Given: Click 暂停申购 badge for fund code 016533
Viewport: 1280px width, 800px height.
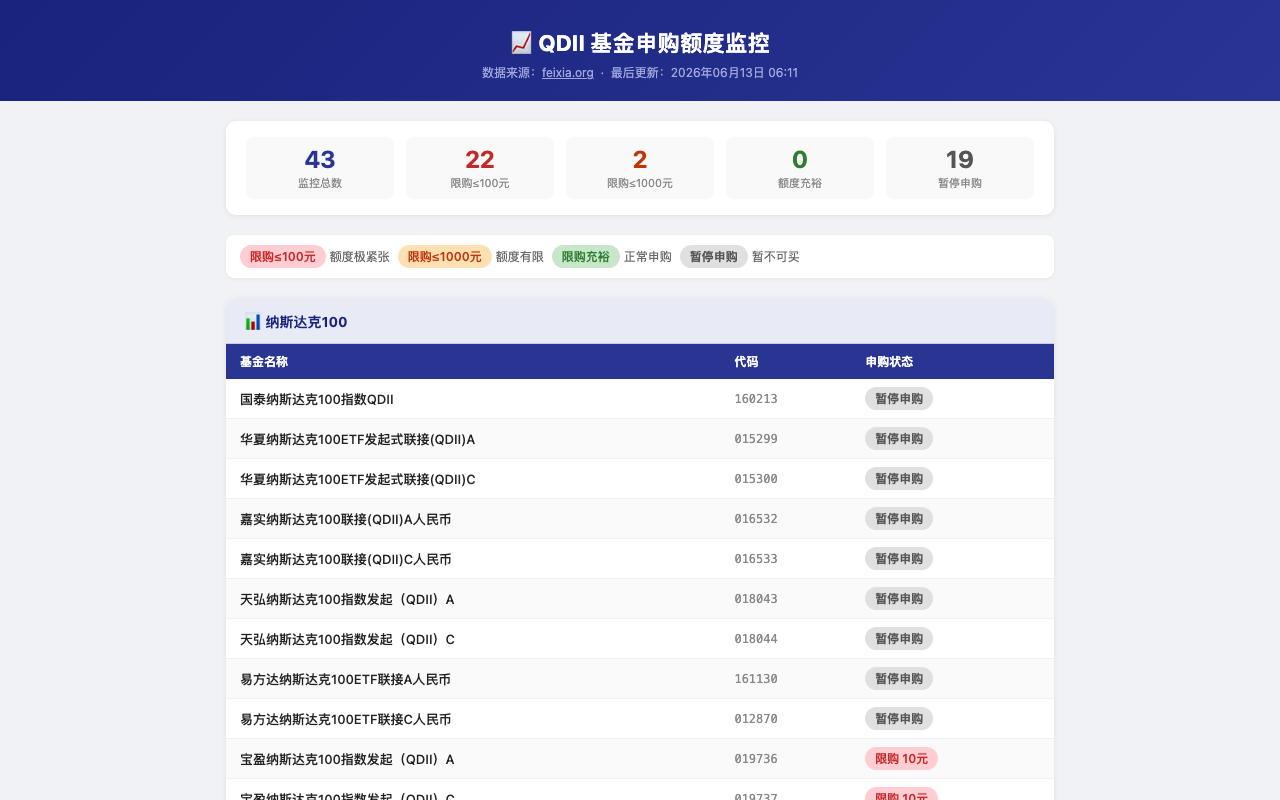Looking at the screenshot, I should [x=899, y=559].
